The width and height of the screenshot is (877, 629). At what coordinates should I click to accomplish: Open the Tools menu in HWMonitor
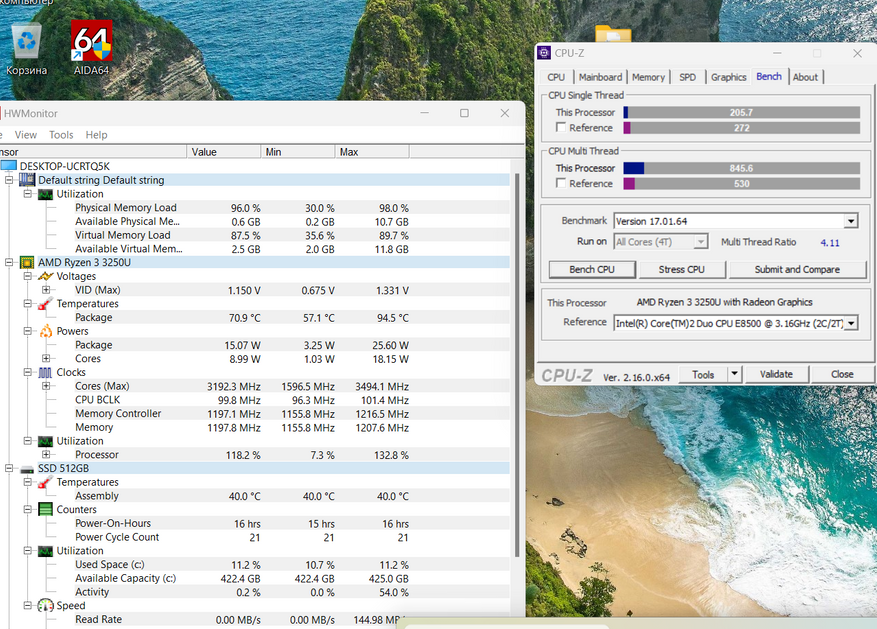pos(61,135)
